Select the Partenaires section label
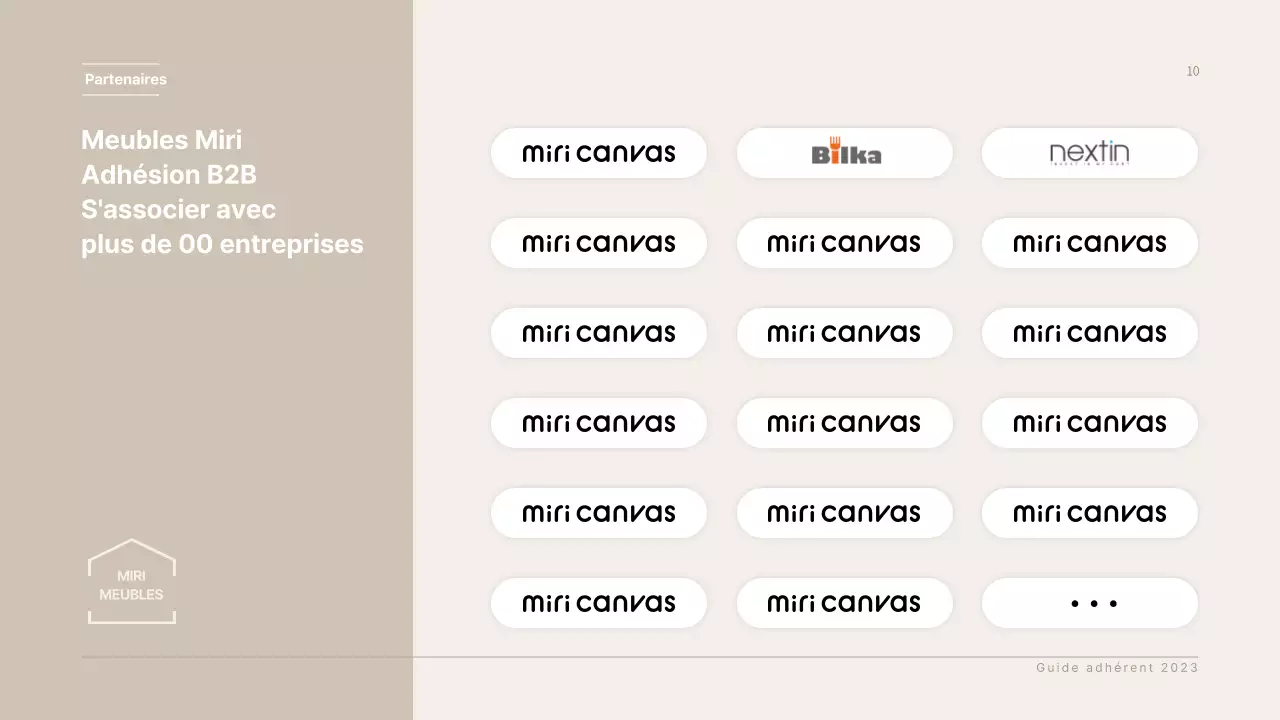This screenshot has width=1280, height=720. (125, 79)
